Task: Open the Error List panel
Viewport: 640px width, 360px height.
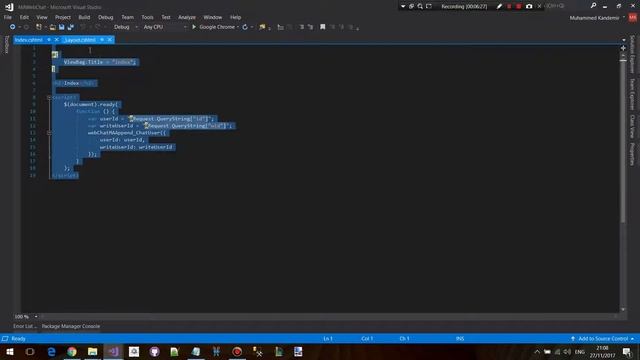Action: [x=24, y=326]
